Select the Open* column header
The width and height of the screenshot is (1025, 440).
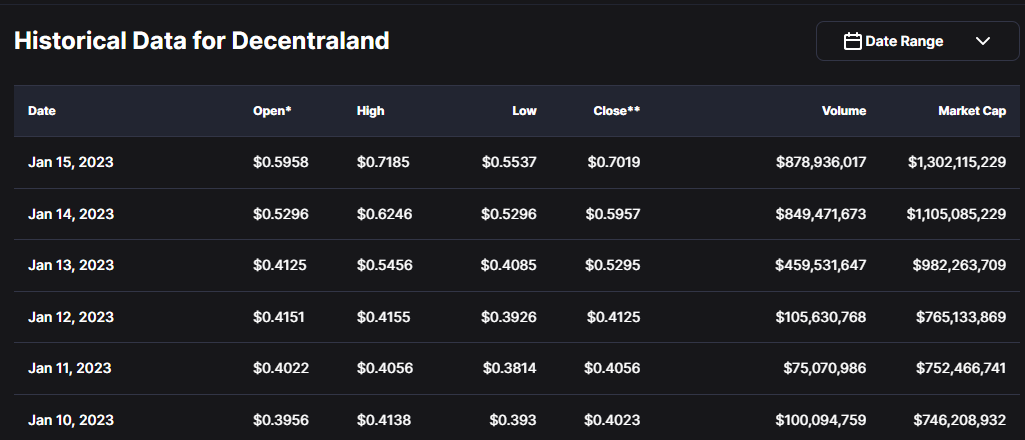pyautogui.click(x=272, y=111)
